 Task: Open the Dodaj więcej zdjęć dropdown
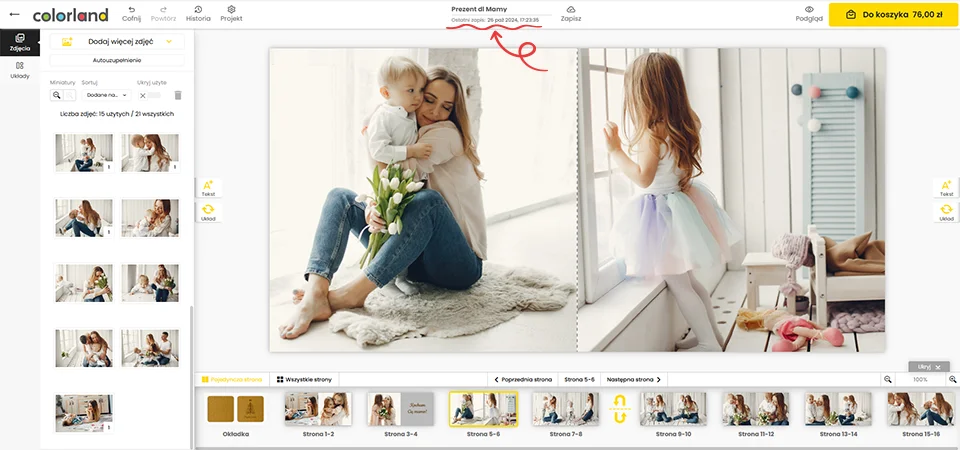click(117, 42)
